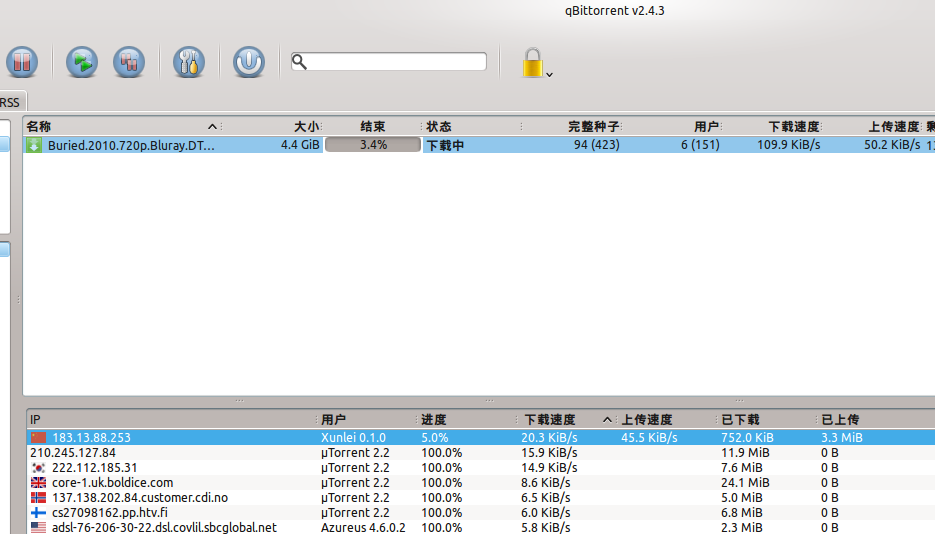Sort torrents by 下载速度 column header
Screen dimensions: 935x534
pos(772,126)
